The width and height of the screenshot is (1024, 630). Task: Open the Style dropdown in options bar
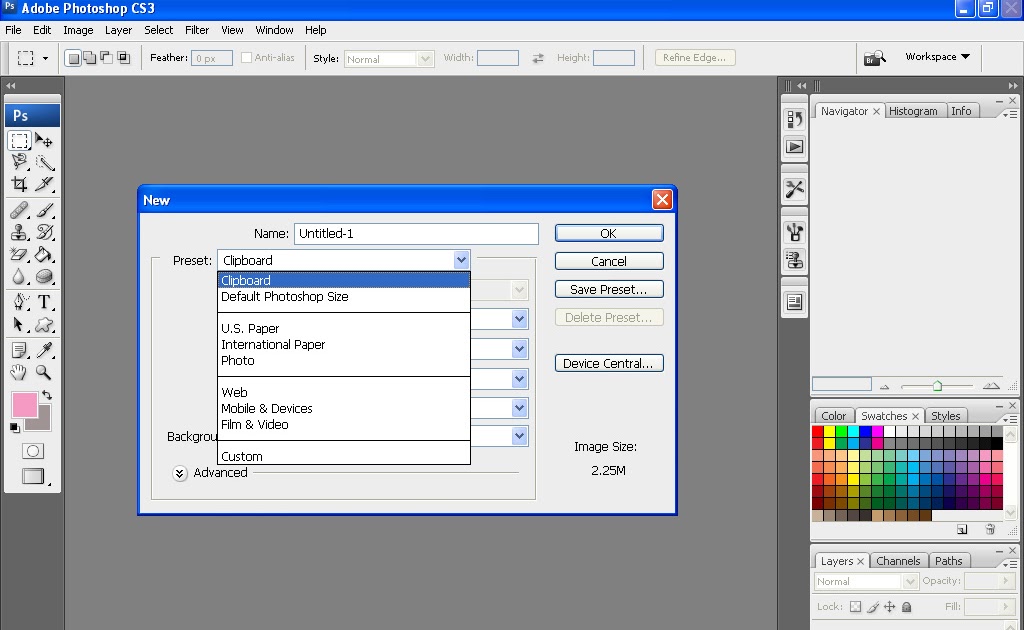[425, 59]
